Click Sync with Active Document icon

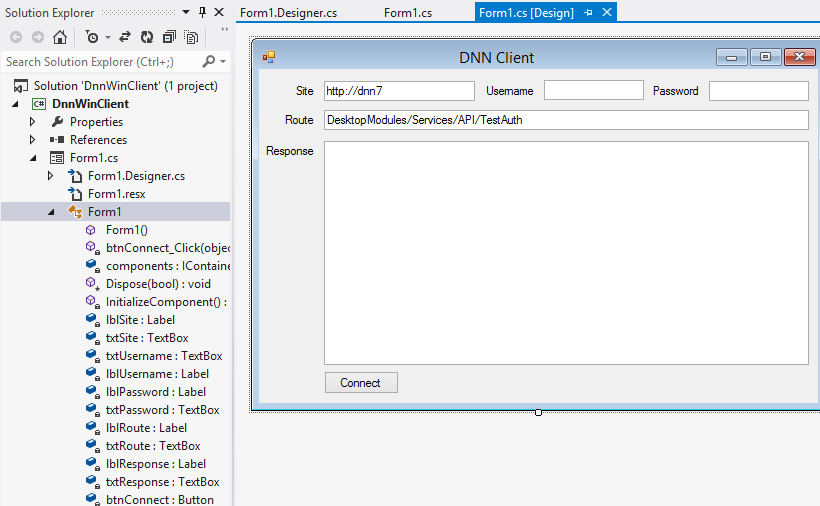tap(124, 37)
